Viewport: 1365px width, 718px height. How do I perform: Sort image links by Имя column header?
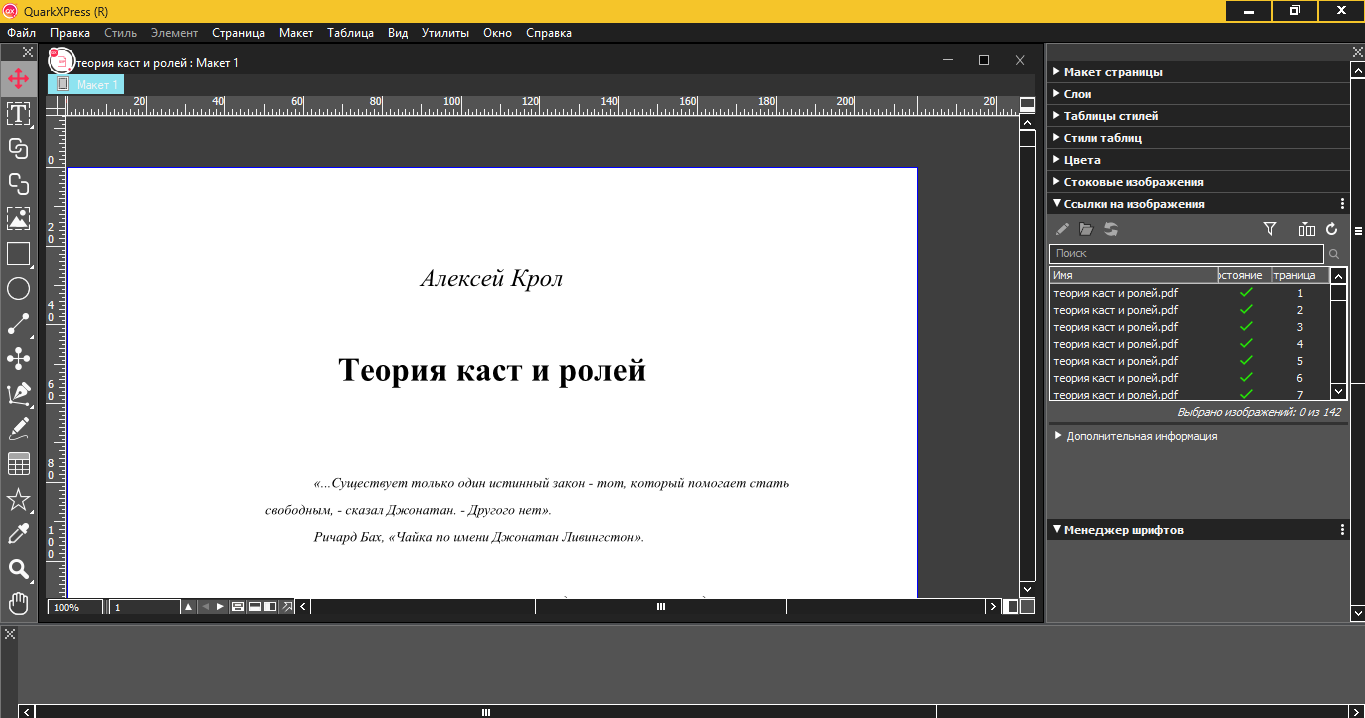(1133, 275)
